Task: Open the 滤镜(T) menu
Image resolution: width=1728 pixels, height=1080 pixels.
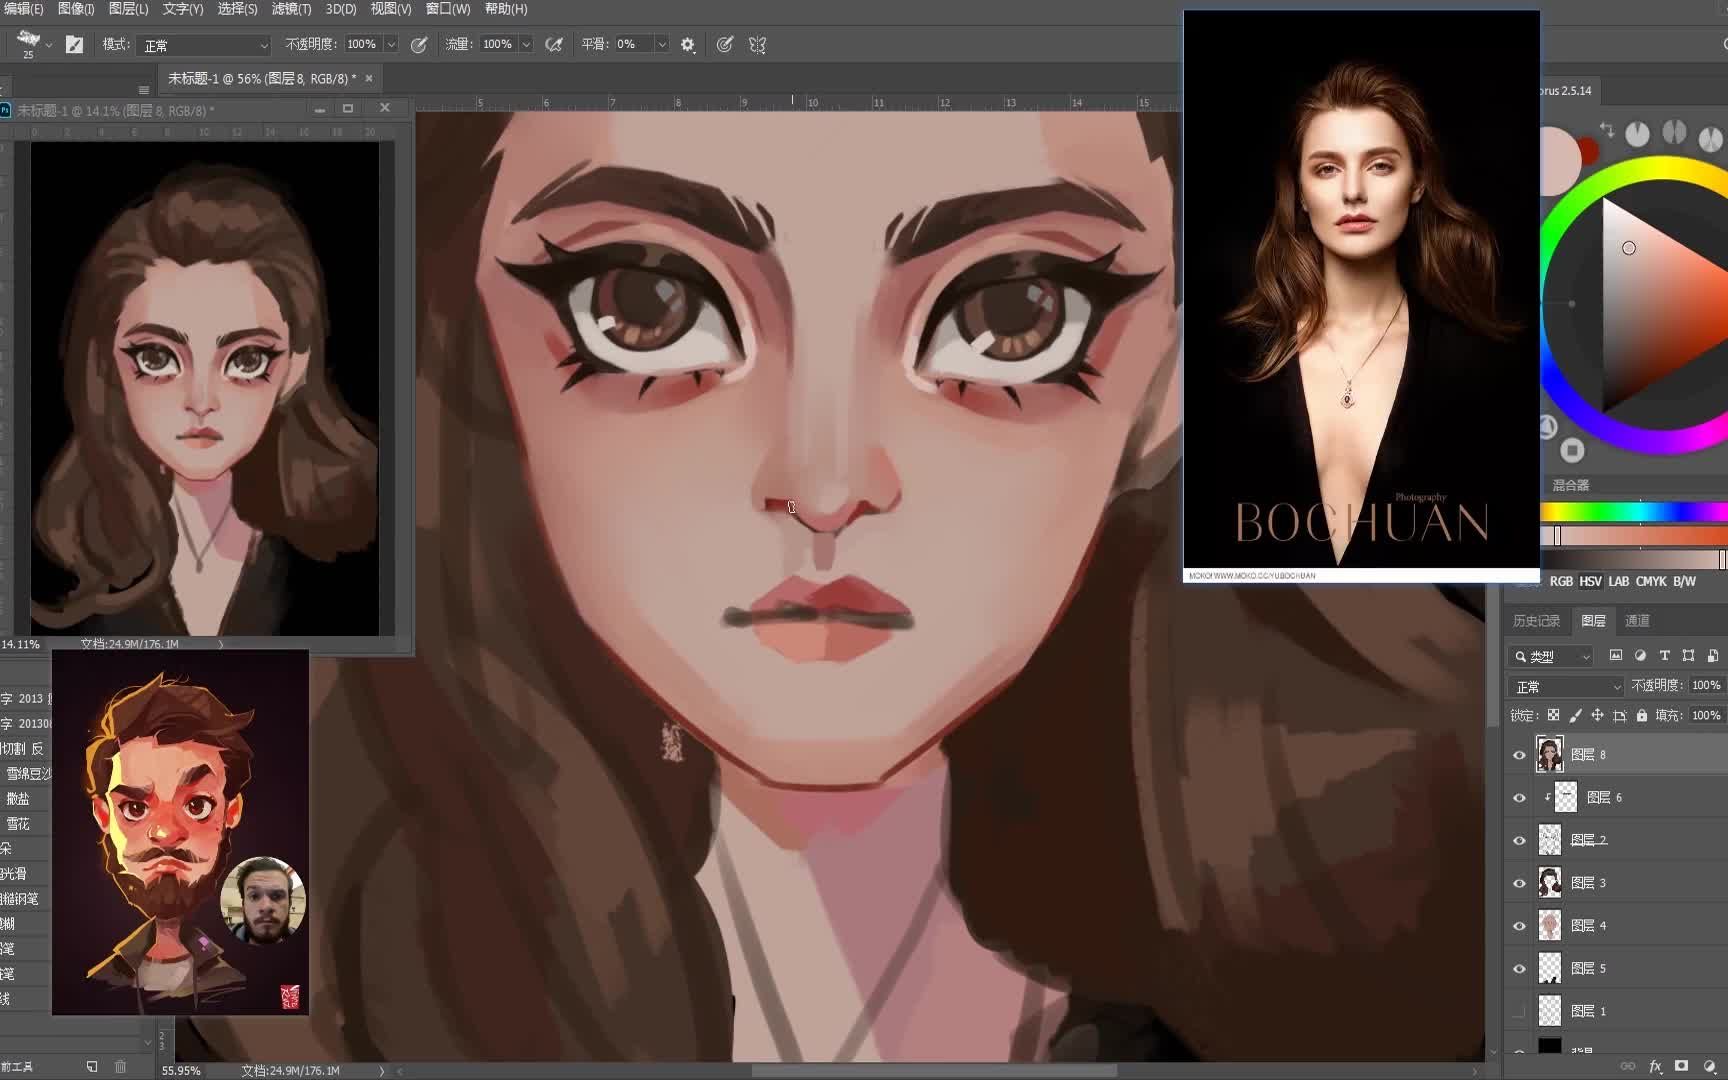Action: point(291,9)
